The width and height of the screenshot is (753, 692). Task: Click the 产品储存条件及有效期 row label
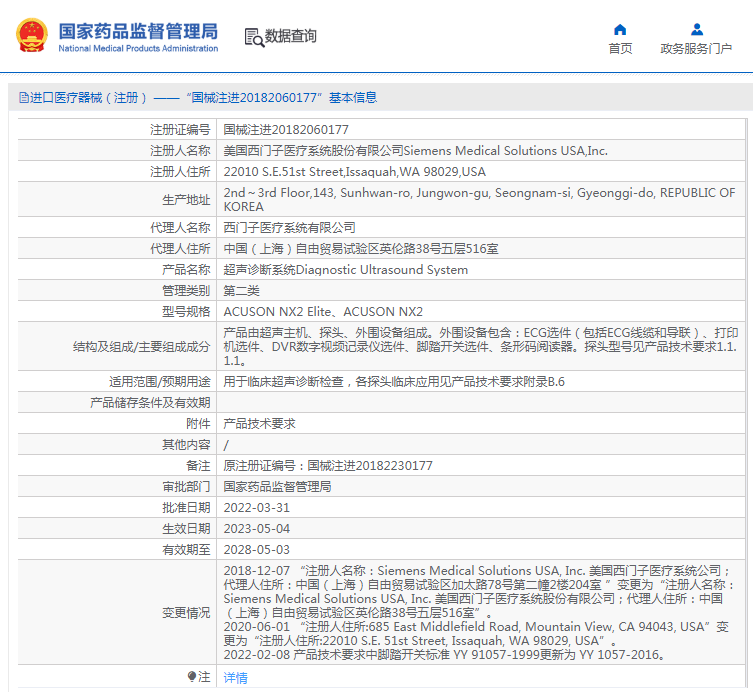pos(150,403)
